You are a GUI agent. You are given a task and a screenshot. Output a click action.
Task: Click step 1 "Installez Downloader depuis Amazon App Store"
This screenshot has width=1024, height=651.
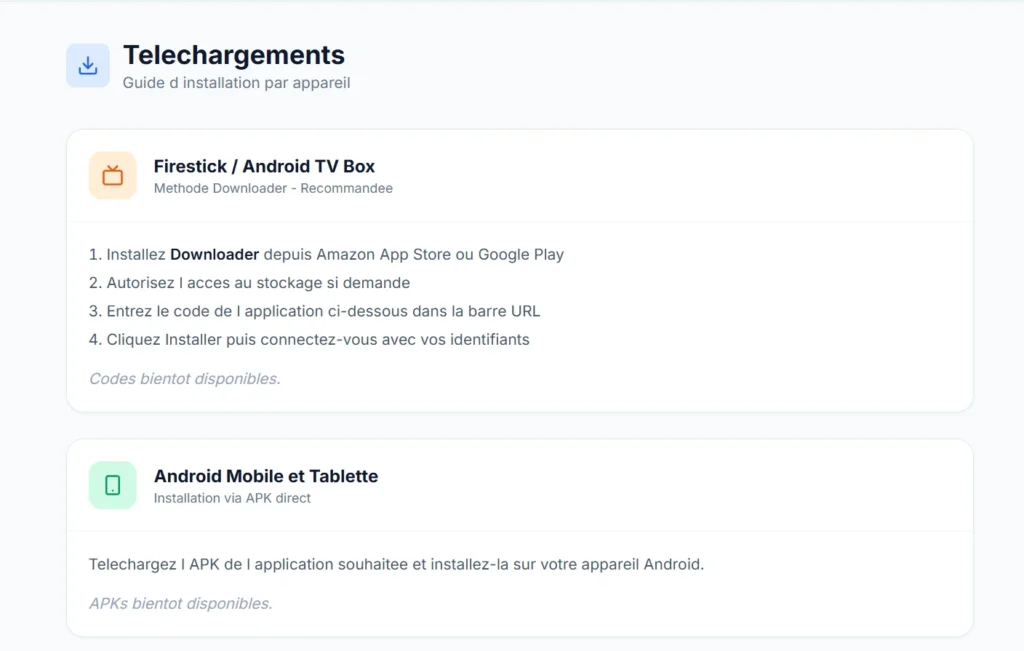click(x=327, y=255)
